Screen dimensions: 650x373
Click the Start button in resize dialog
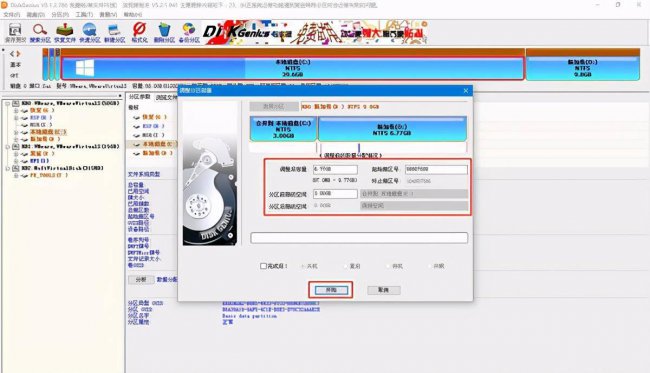(x=331, y=290)
